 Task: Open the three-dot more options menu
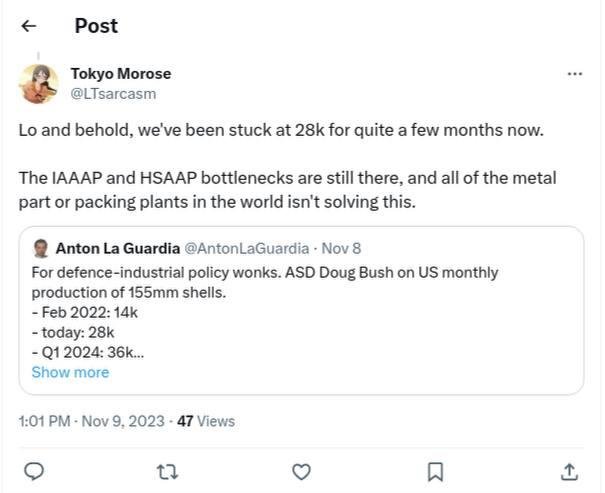pyautogui.click(x=574, y=74)
